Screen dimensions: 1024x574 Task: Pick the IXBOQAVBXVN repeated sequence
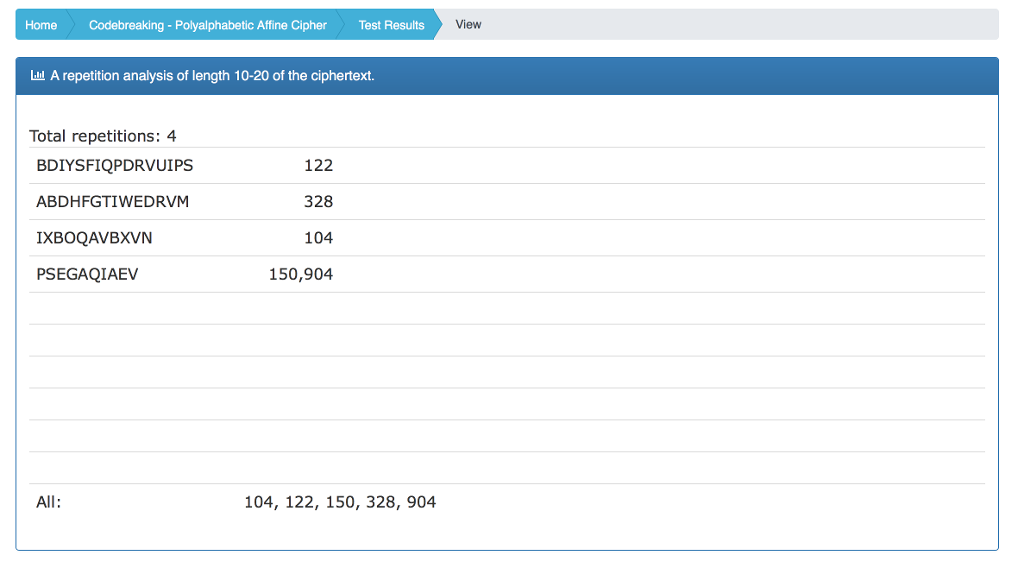point(94,238)
